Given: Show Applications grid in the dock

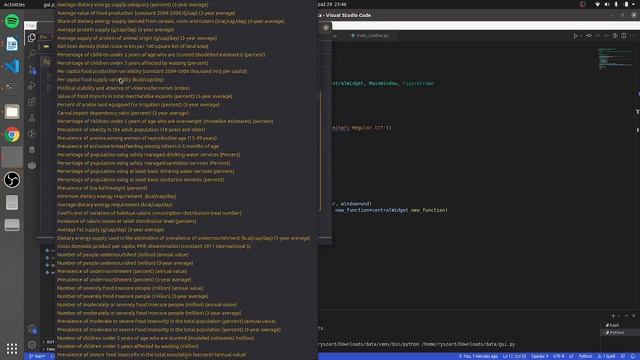Looking at the screenshot, I should [12, 348].
